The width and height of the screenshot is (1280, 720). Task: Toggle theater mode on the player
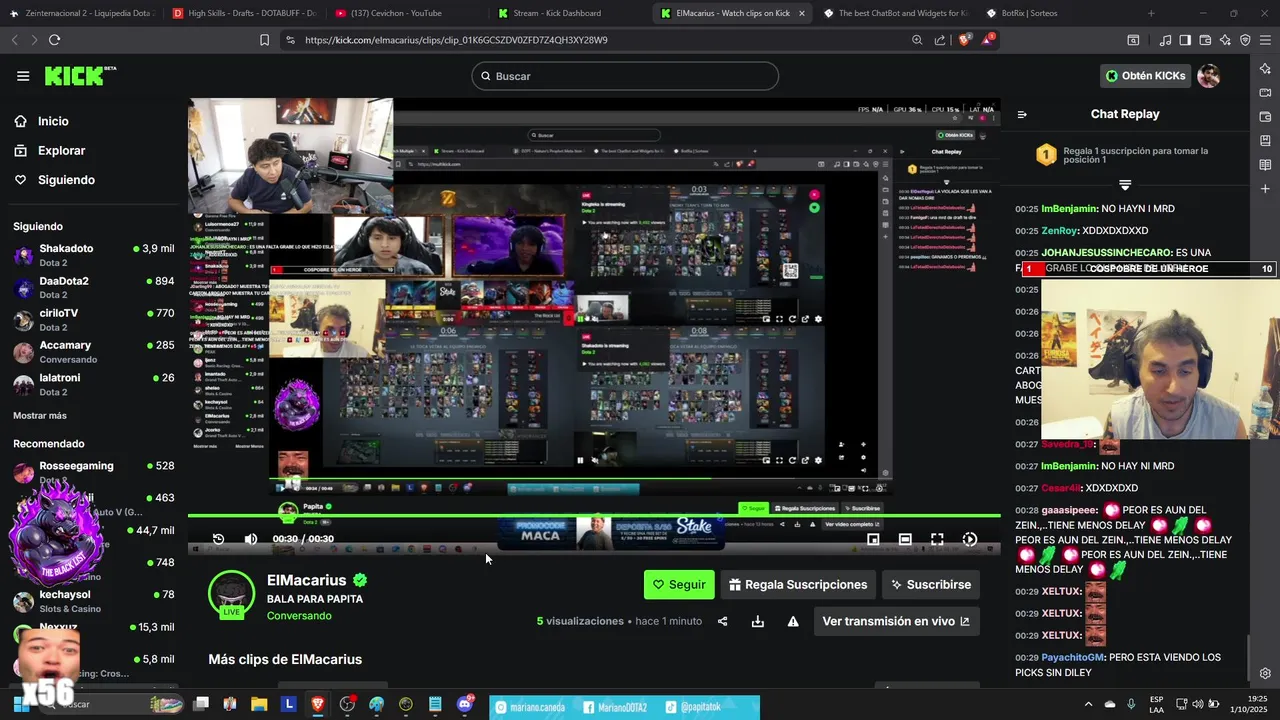[905, 539]
